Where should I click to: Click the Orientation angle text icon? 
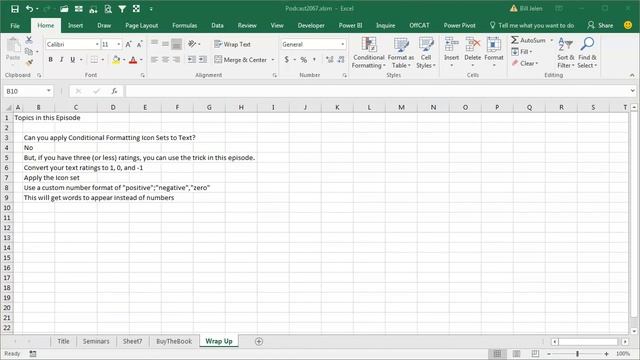point(192,44)
